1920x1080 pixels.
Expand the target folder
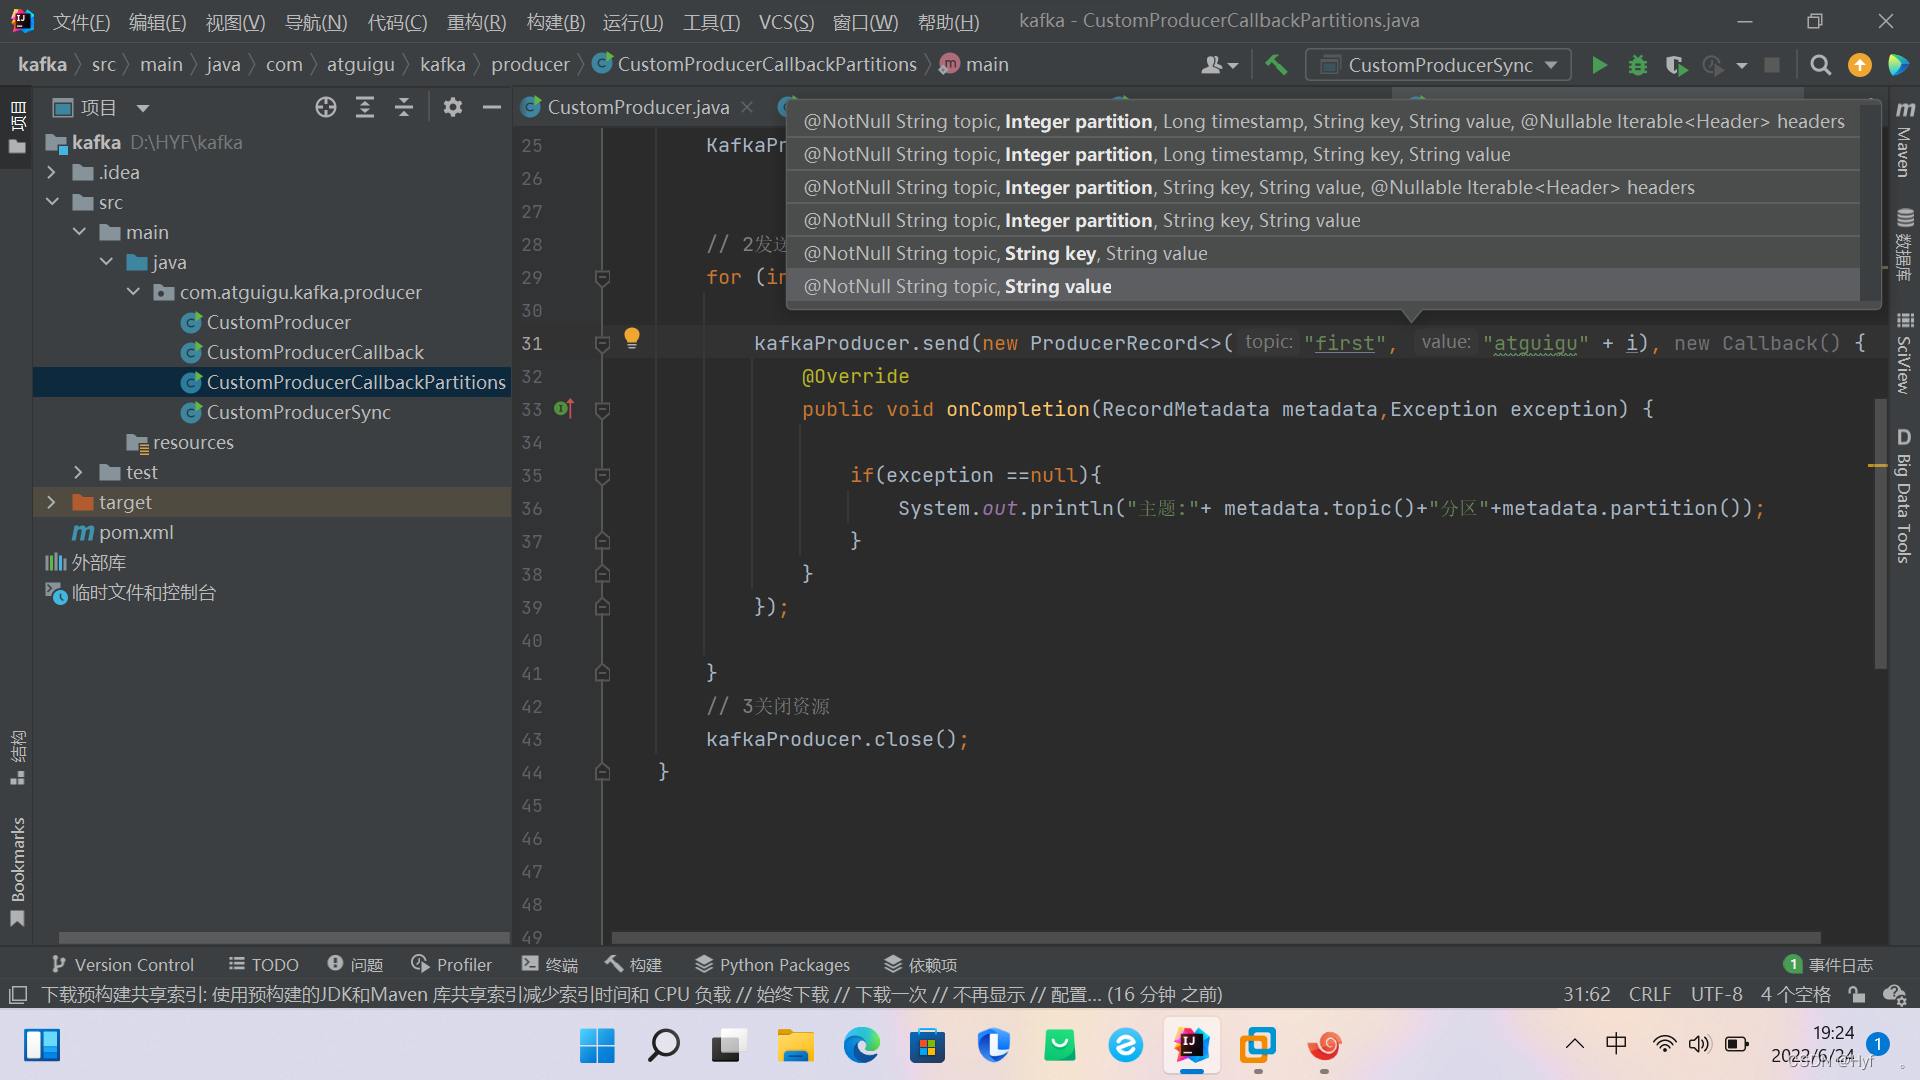[52, 502]
